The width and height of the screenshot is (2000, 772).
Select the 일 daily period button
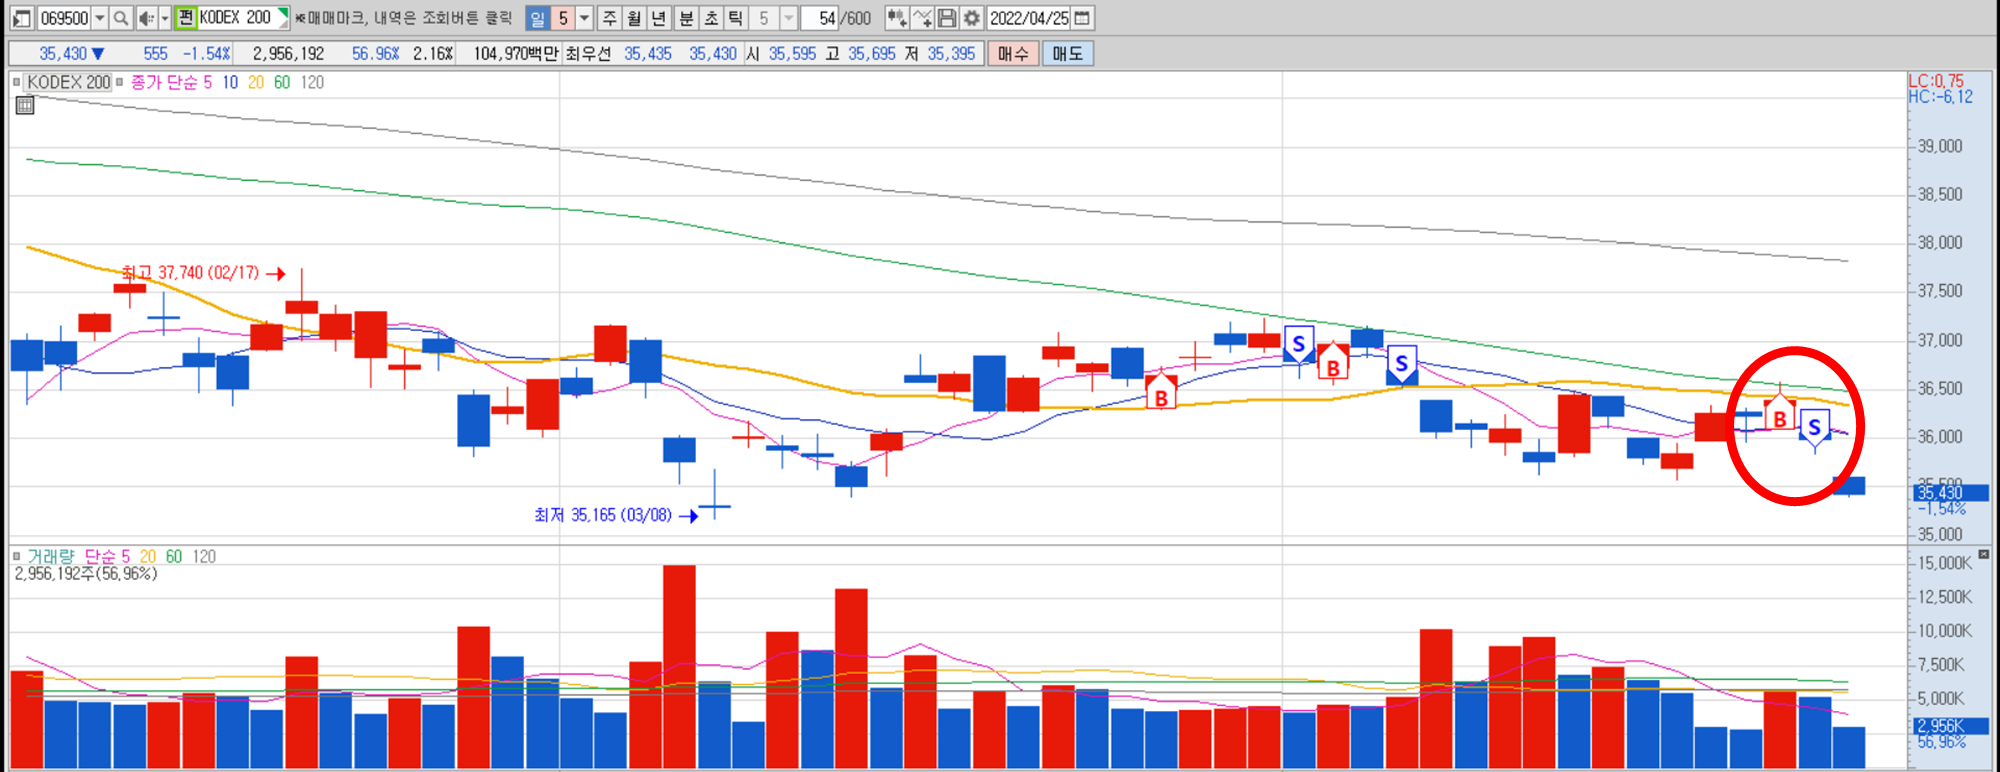coord(537,18)
